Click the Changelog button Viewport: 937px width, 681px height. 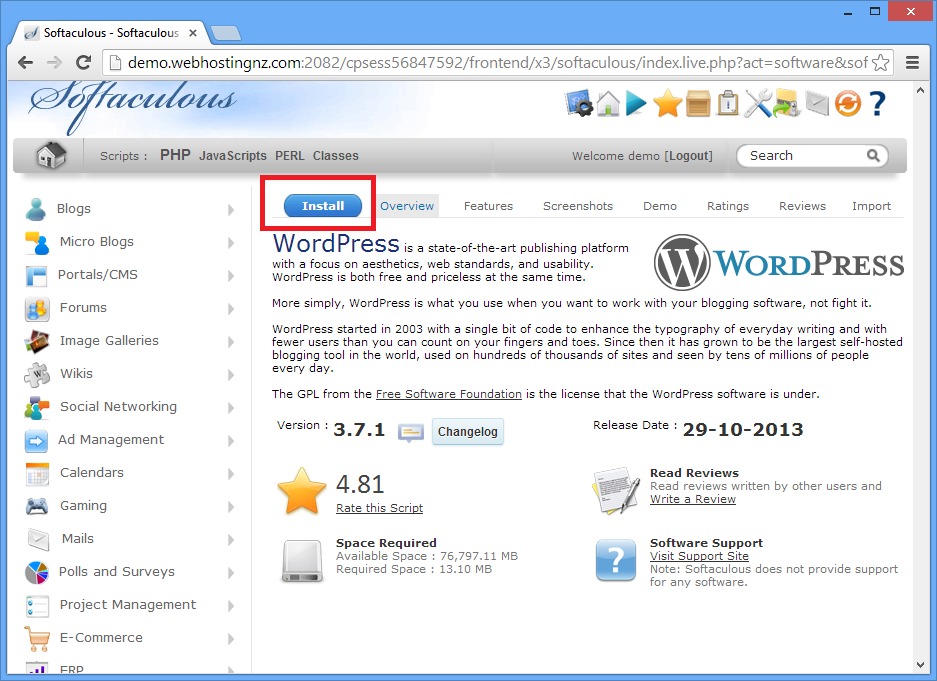click(x=468, y=433)
